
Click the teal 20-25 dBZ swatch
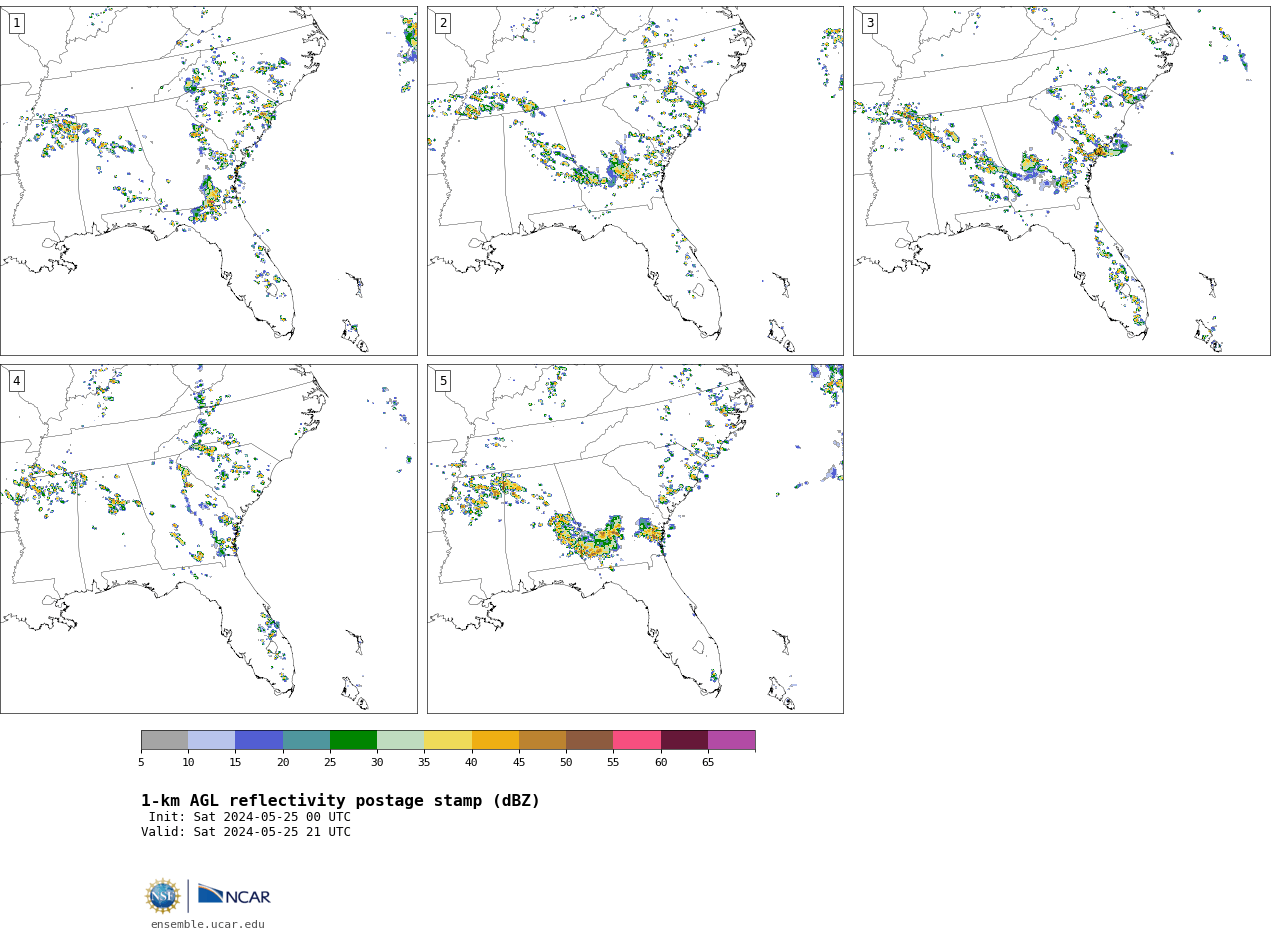[306, 740]
